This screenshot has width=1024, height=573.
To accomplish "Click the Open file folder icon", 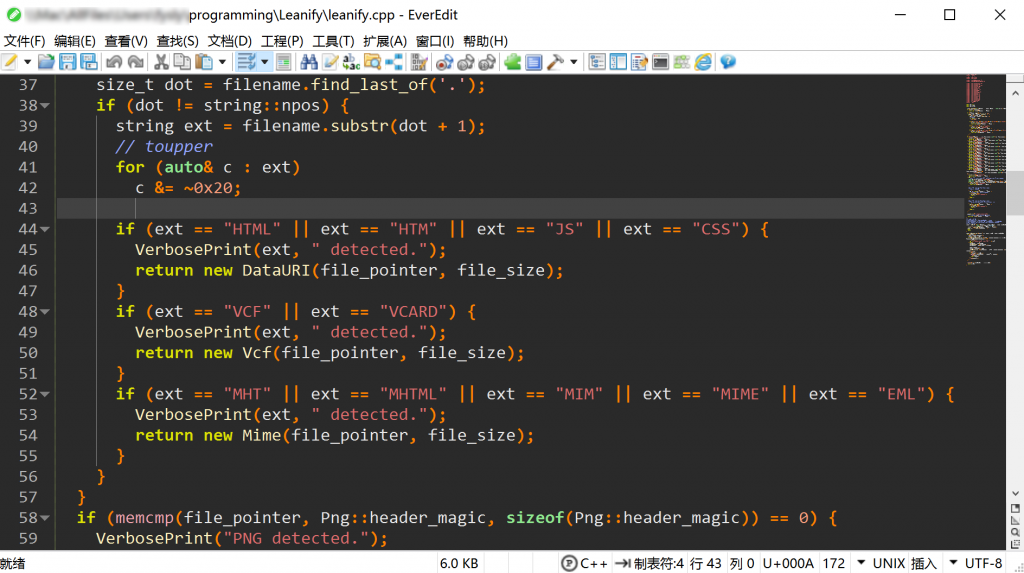I will (46, 62).
